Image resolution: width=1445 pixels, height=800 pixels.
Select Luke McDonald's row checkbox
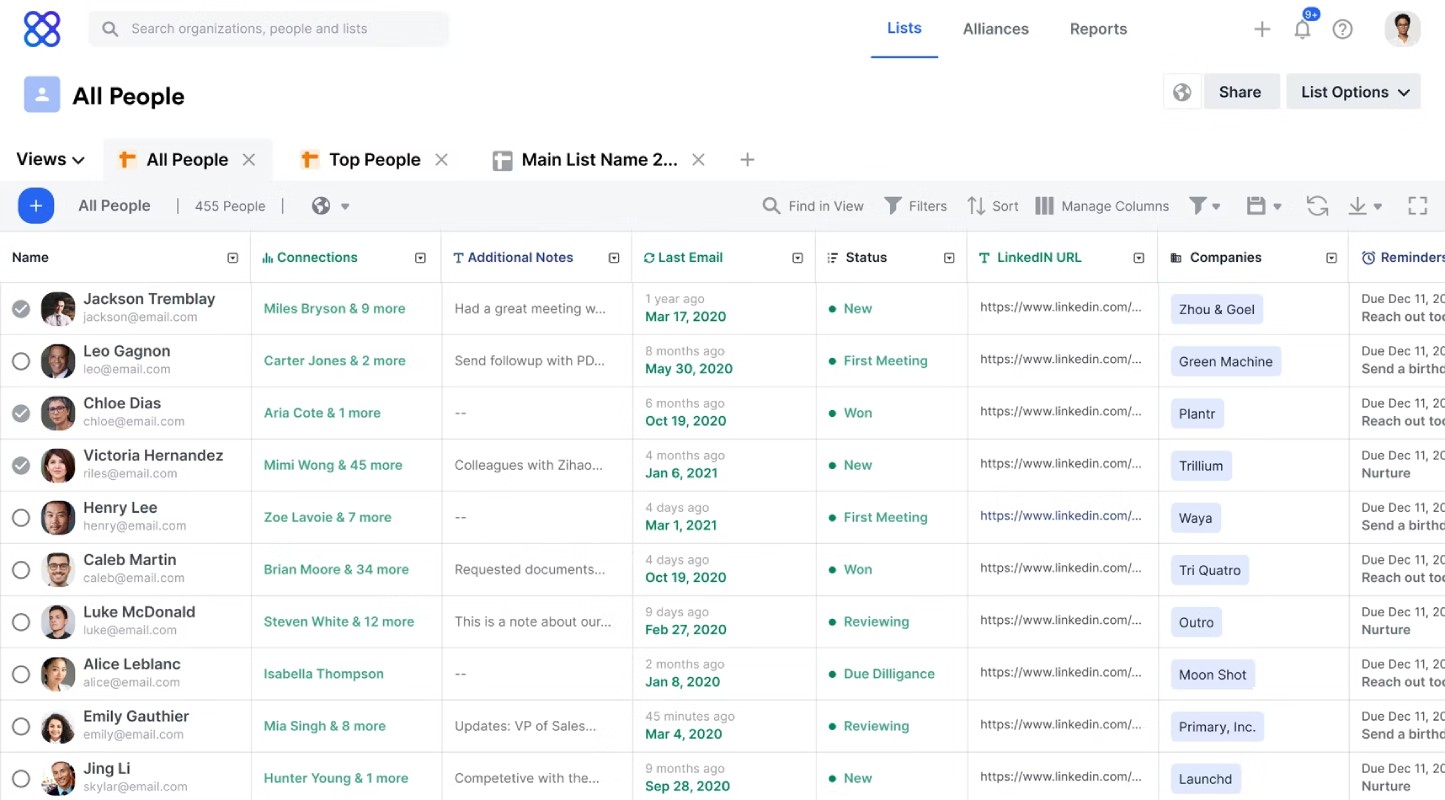coord(20,622)
